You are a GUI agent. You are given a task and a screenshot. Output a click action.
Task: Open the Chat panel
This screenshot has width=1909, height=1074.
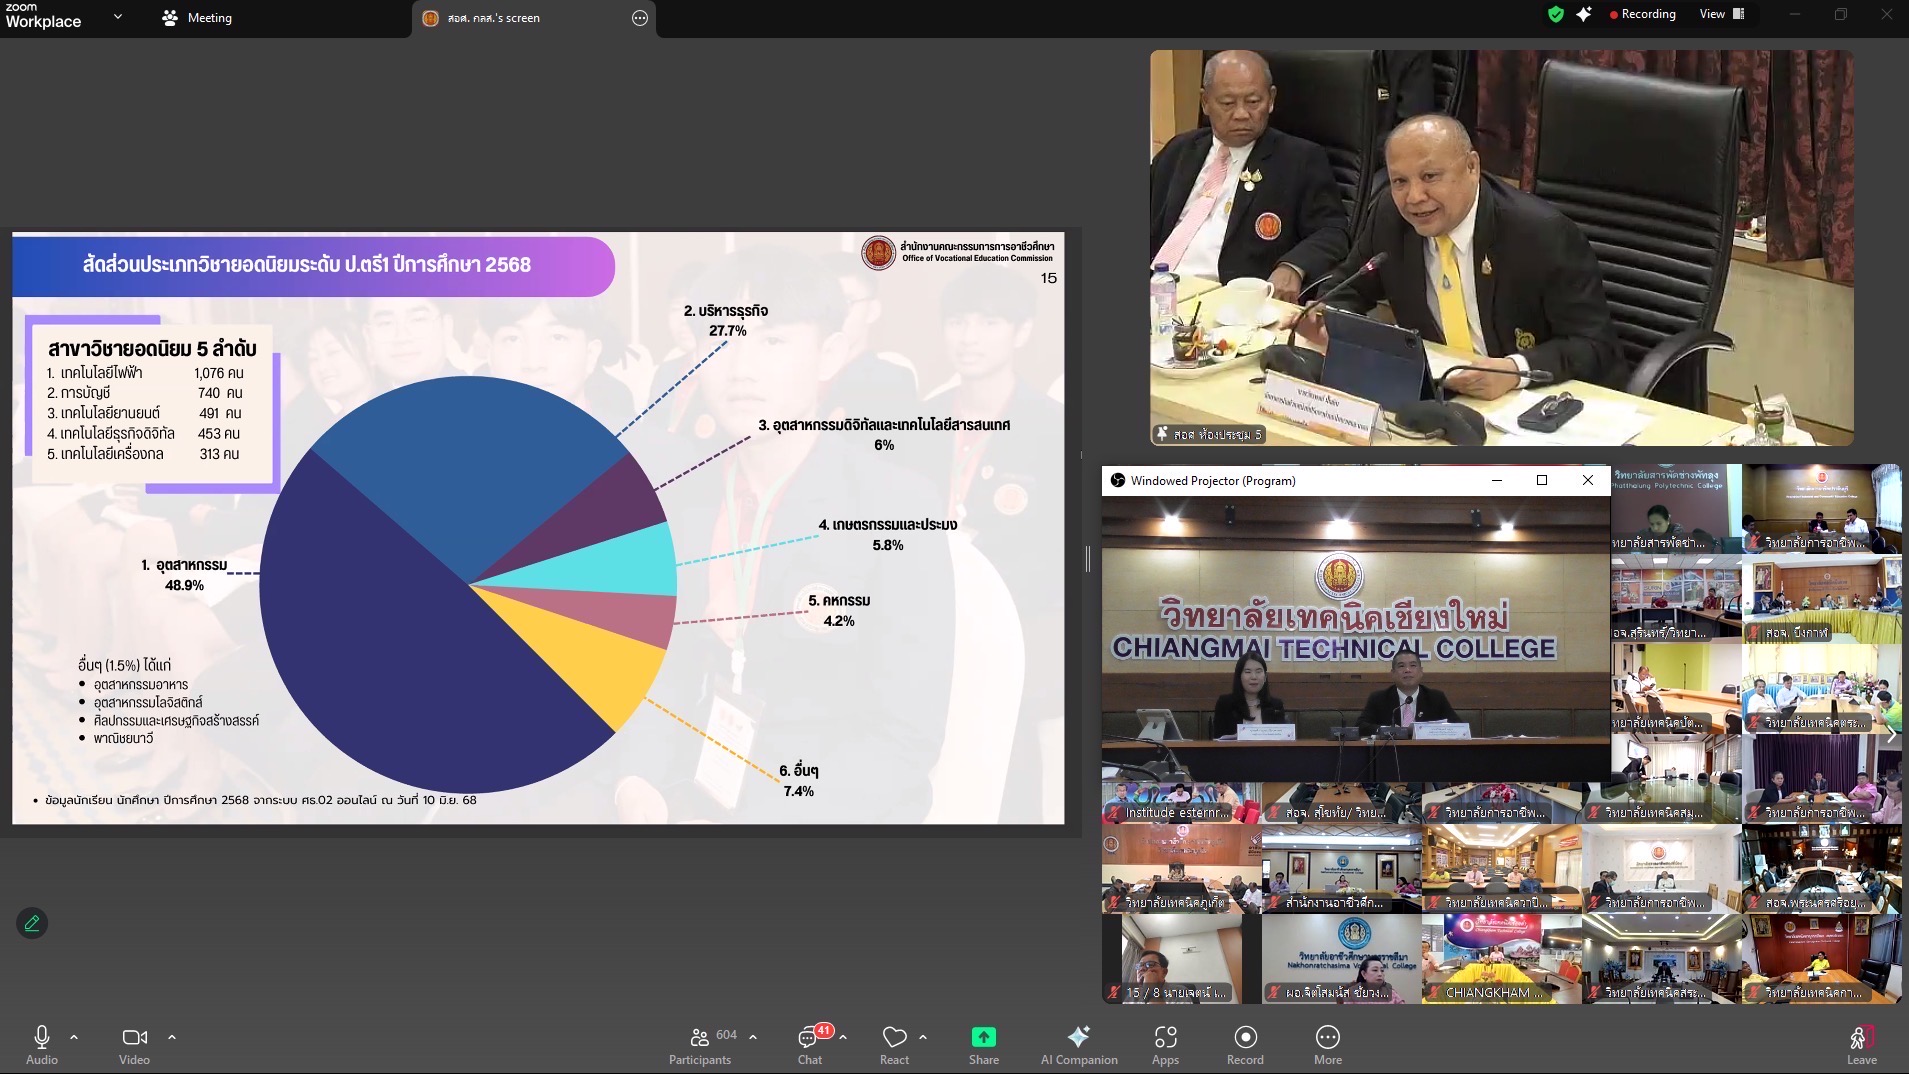click(810, 1044)
